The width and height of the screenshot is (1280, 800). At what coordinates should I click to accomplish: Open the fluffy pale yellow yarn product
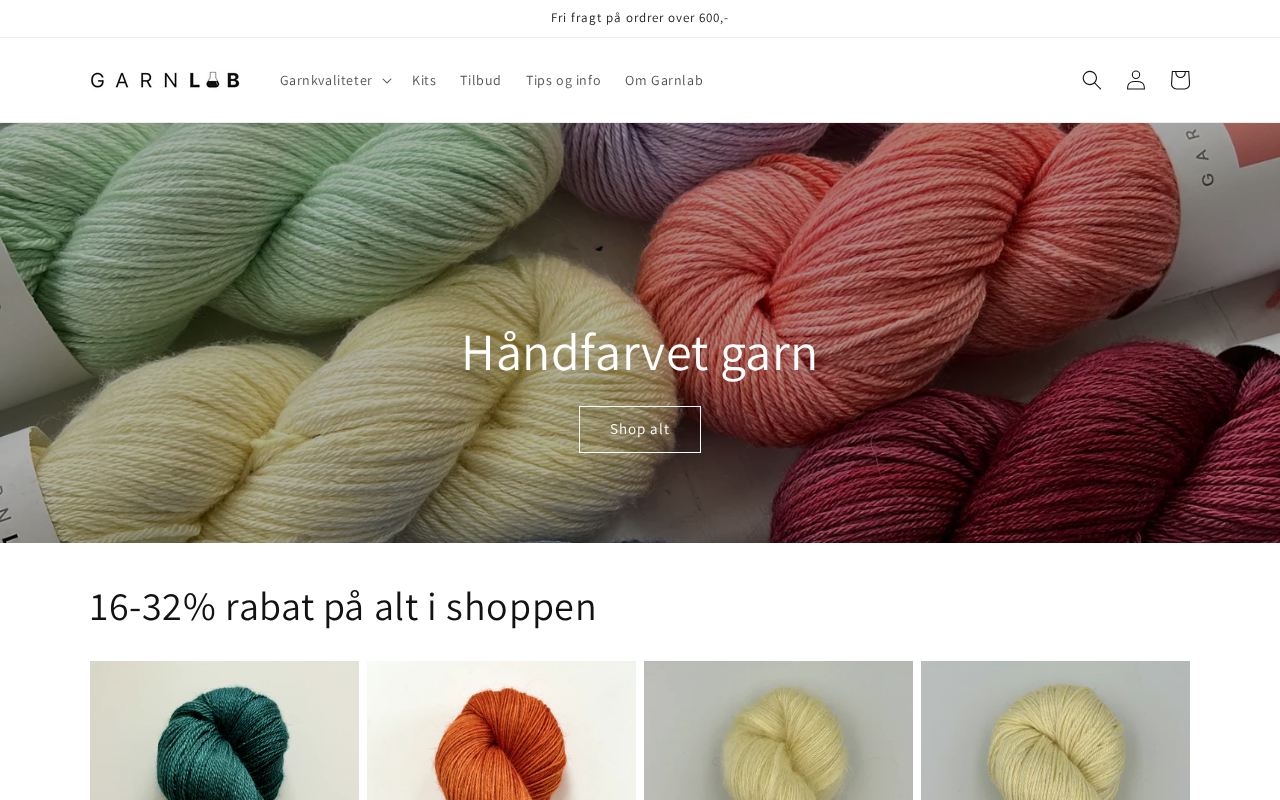[778, 731]
